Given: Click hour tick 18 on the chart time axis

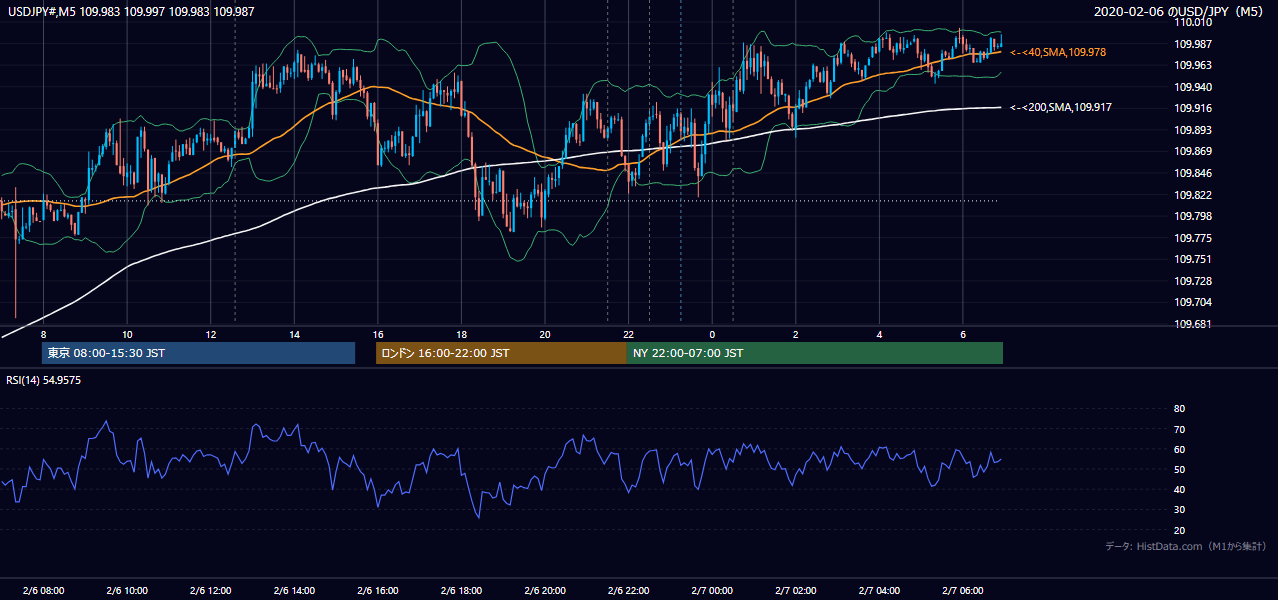Looking at the screenshot, I should (461, 334).
